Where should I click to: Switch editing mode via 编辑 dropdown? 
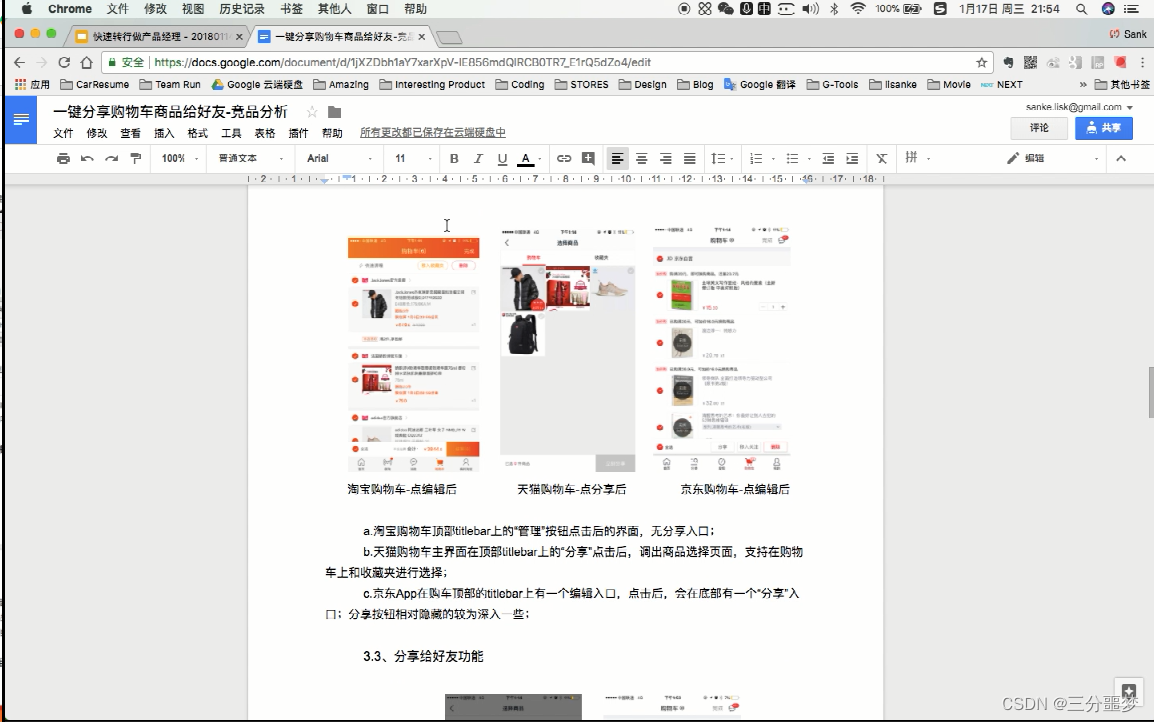coord(1052,158)
